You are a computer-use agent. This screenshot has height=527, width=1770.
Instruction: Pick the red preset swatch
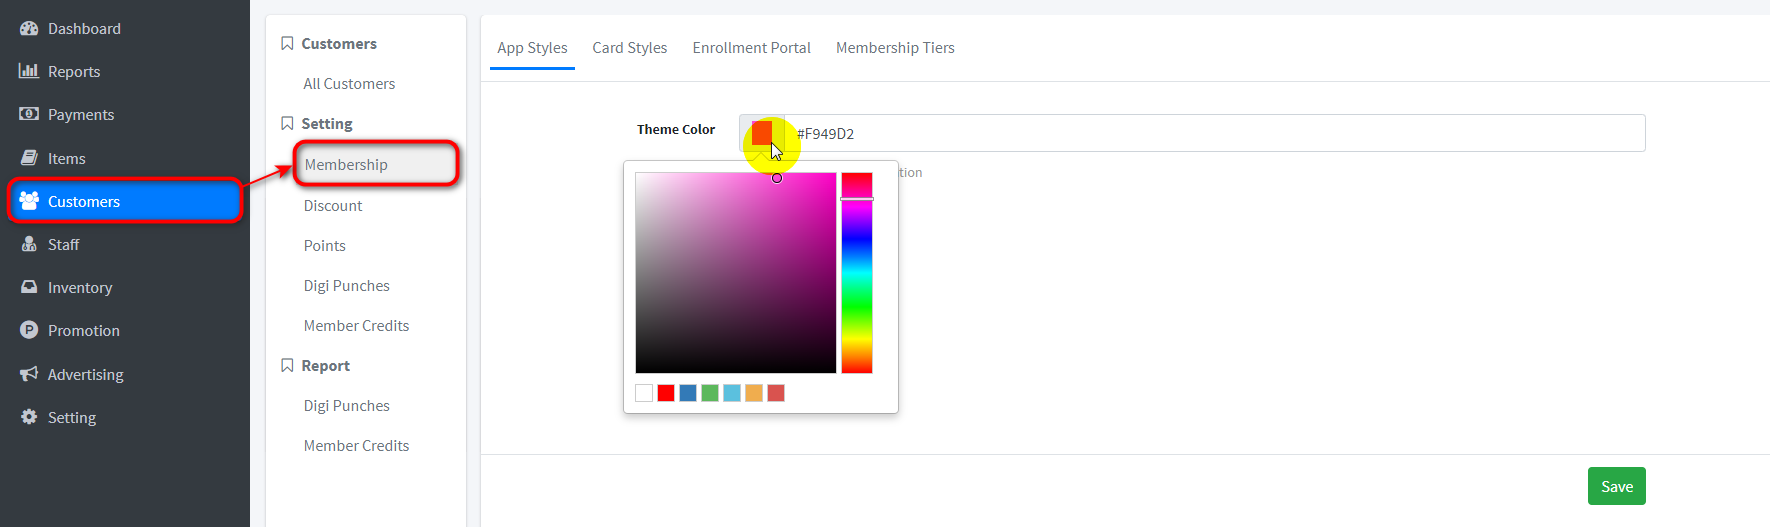point(666,393)
